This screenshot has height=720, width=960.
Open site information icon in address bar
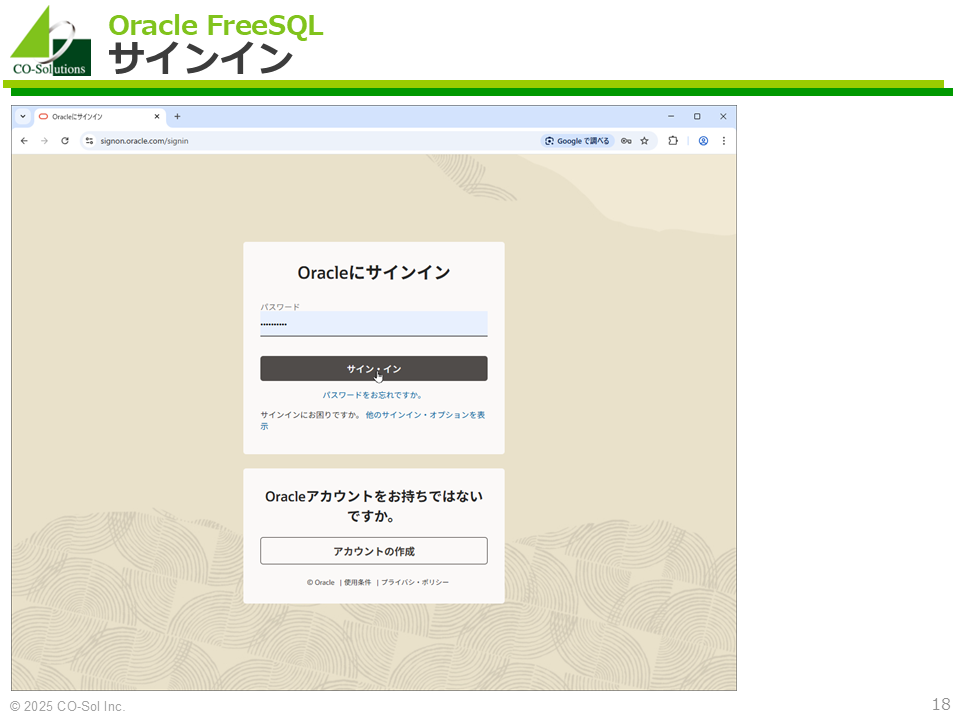(x=89, y=141)
